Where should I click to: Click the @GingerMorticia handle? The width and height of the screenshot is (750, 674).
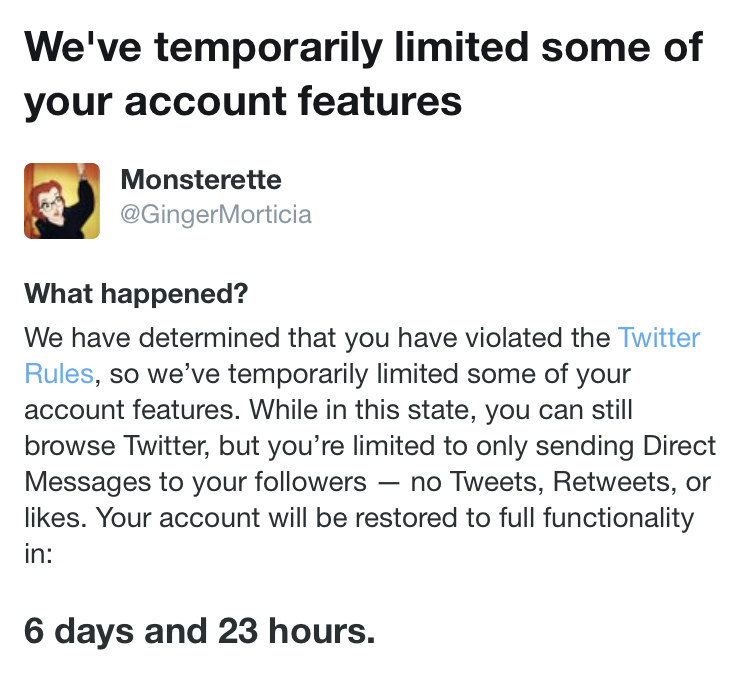click(x=216, y=214)
